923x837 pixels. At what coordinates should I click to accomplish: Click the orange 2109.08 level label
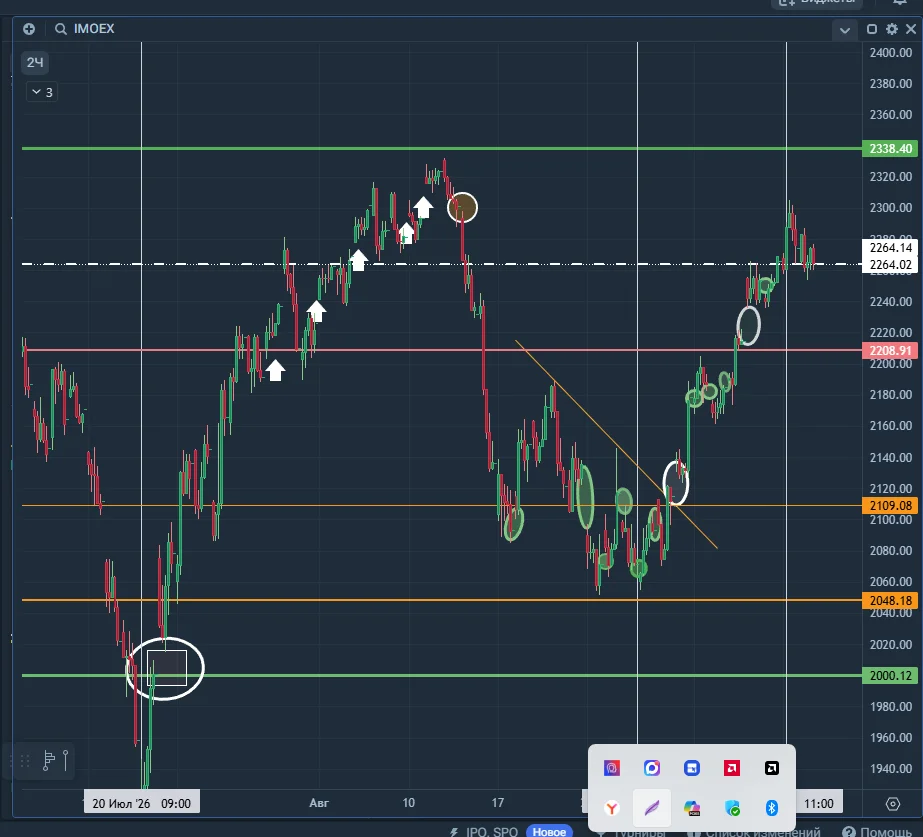tap(890, 506)
